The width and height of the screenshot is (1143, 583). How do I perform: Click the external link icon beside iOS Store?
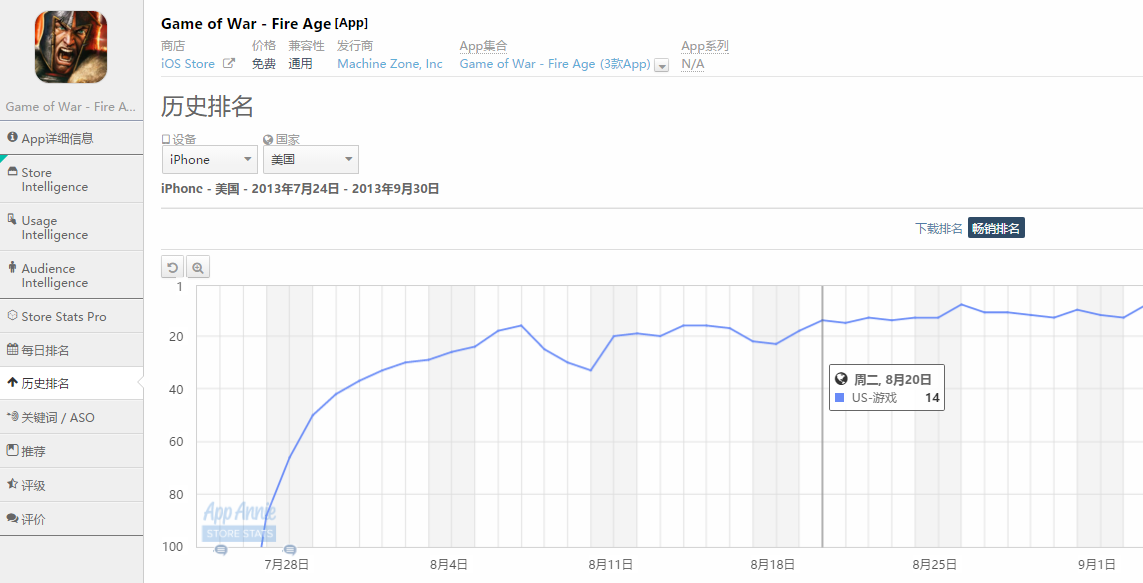coord(229,63)
